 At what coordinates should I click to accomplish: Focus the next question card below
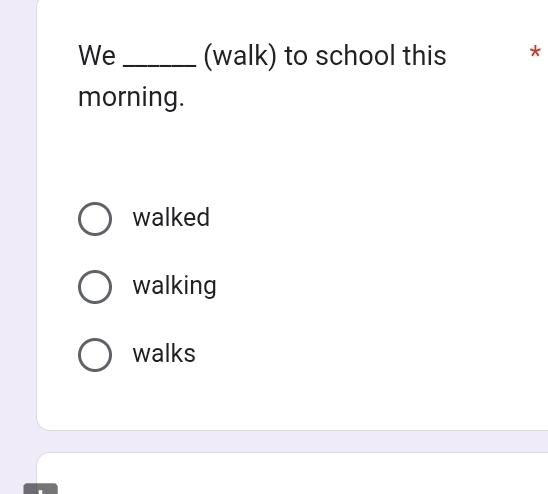(x=292, y=473)
